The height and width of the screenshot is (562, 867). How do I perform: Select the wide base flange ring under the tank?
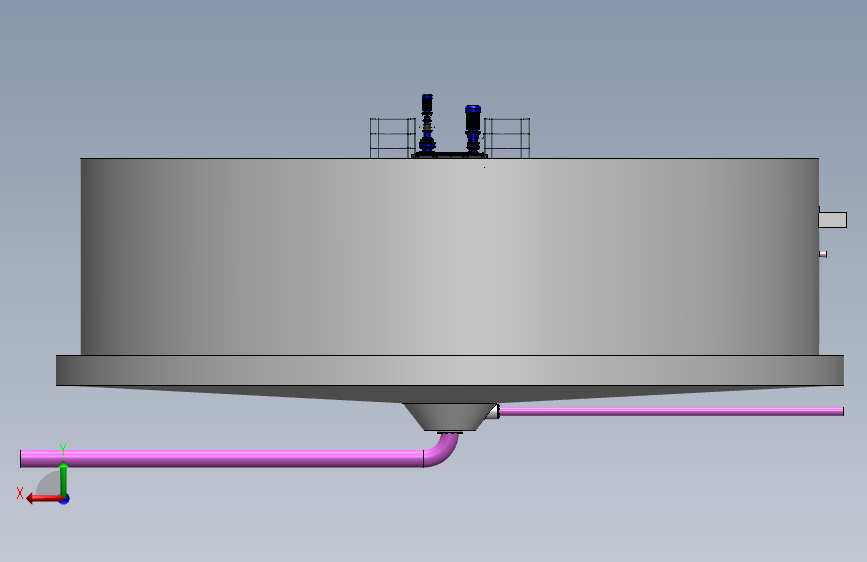(x=450, y=371)
